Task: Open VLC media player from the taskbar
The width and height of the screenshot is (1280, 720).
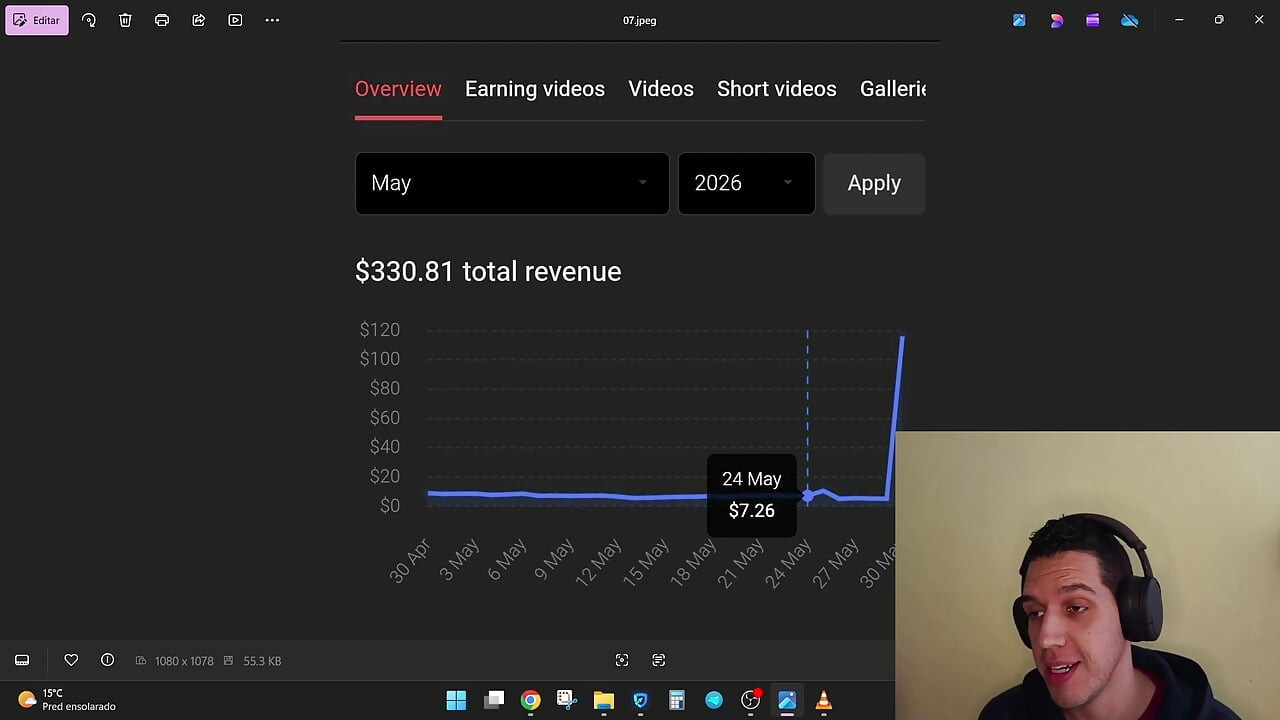Action: pos(824,700)
